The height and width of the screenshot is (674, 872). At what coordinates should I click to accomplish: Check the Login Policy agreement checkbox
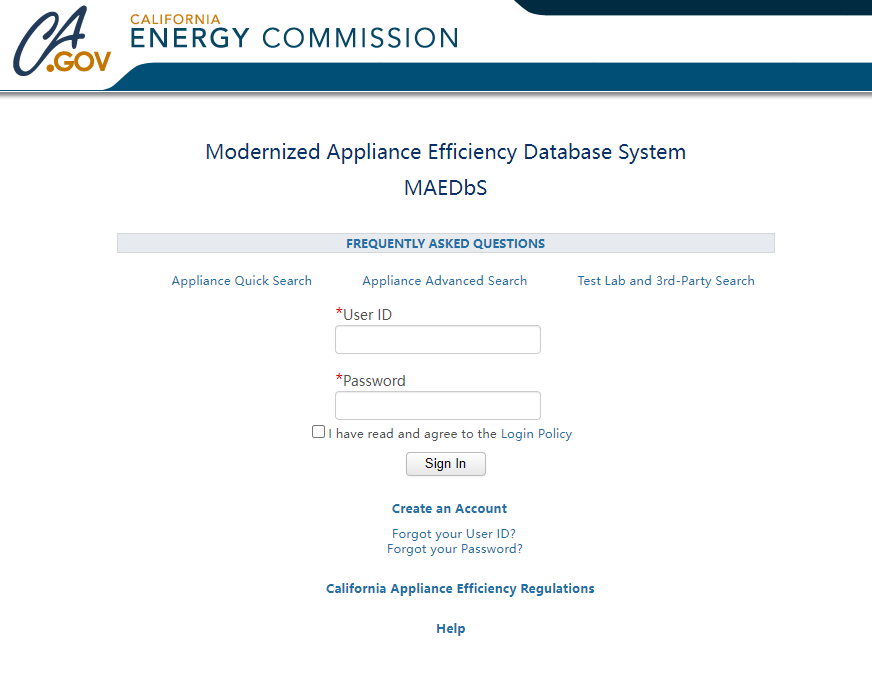click(x=318, y=432)
